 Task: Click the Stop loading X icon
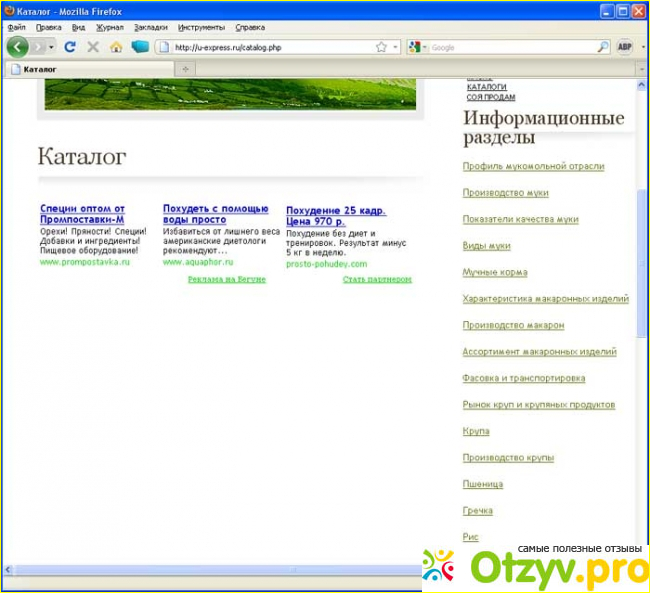point(93,47)
